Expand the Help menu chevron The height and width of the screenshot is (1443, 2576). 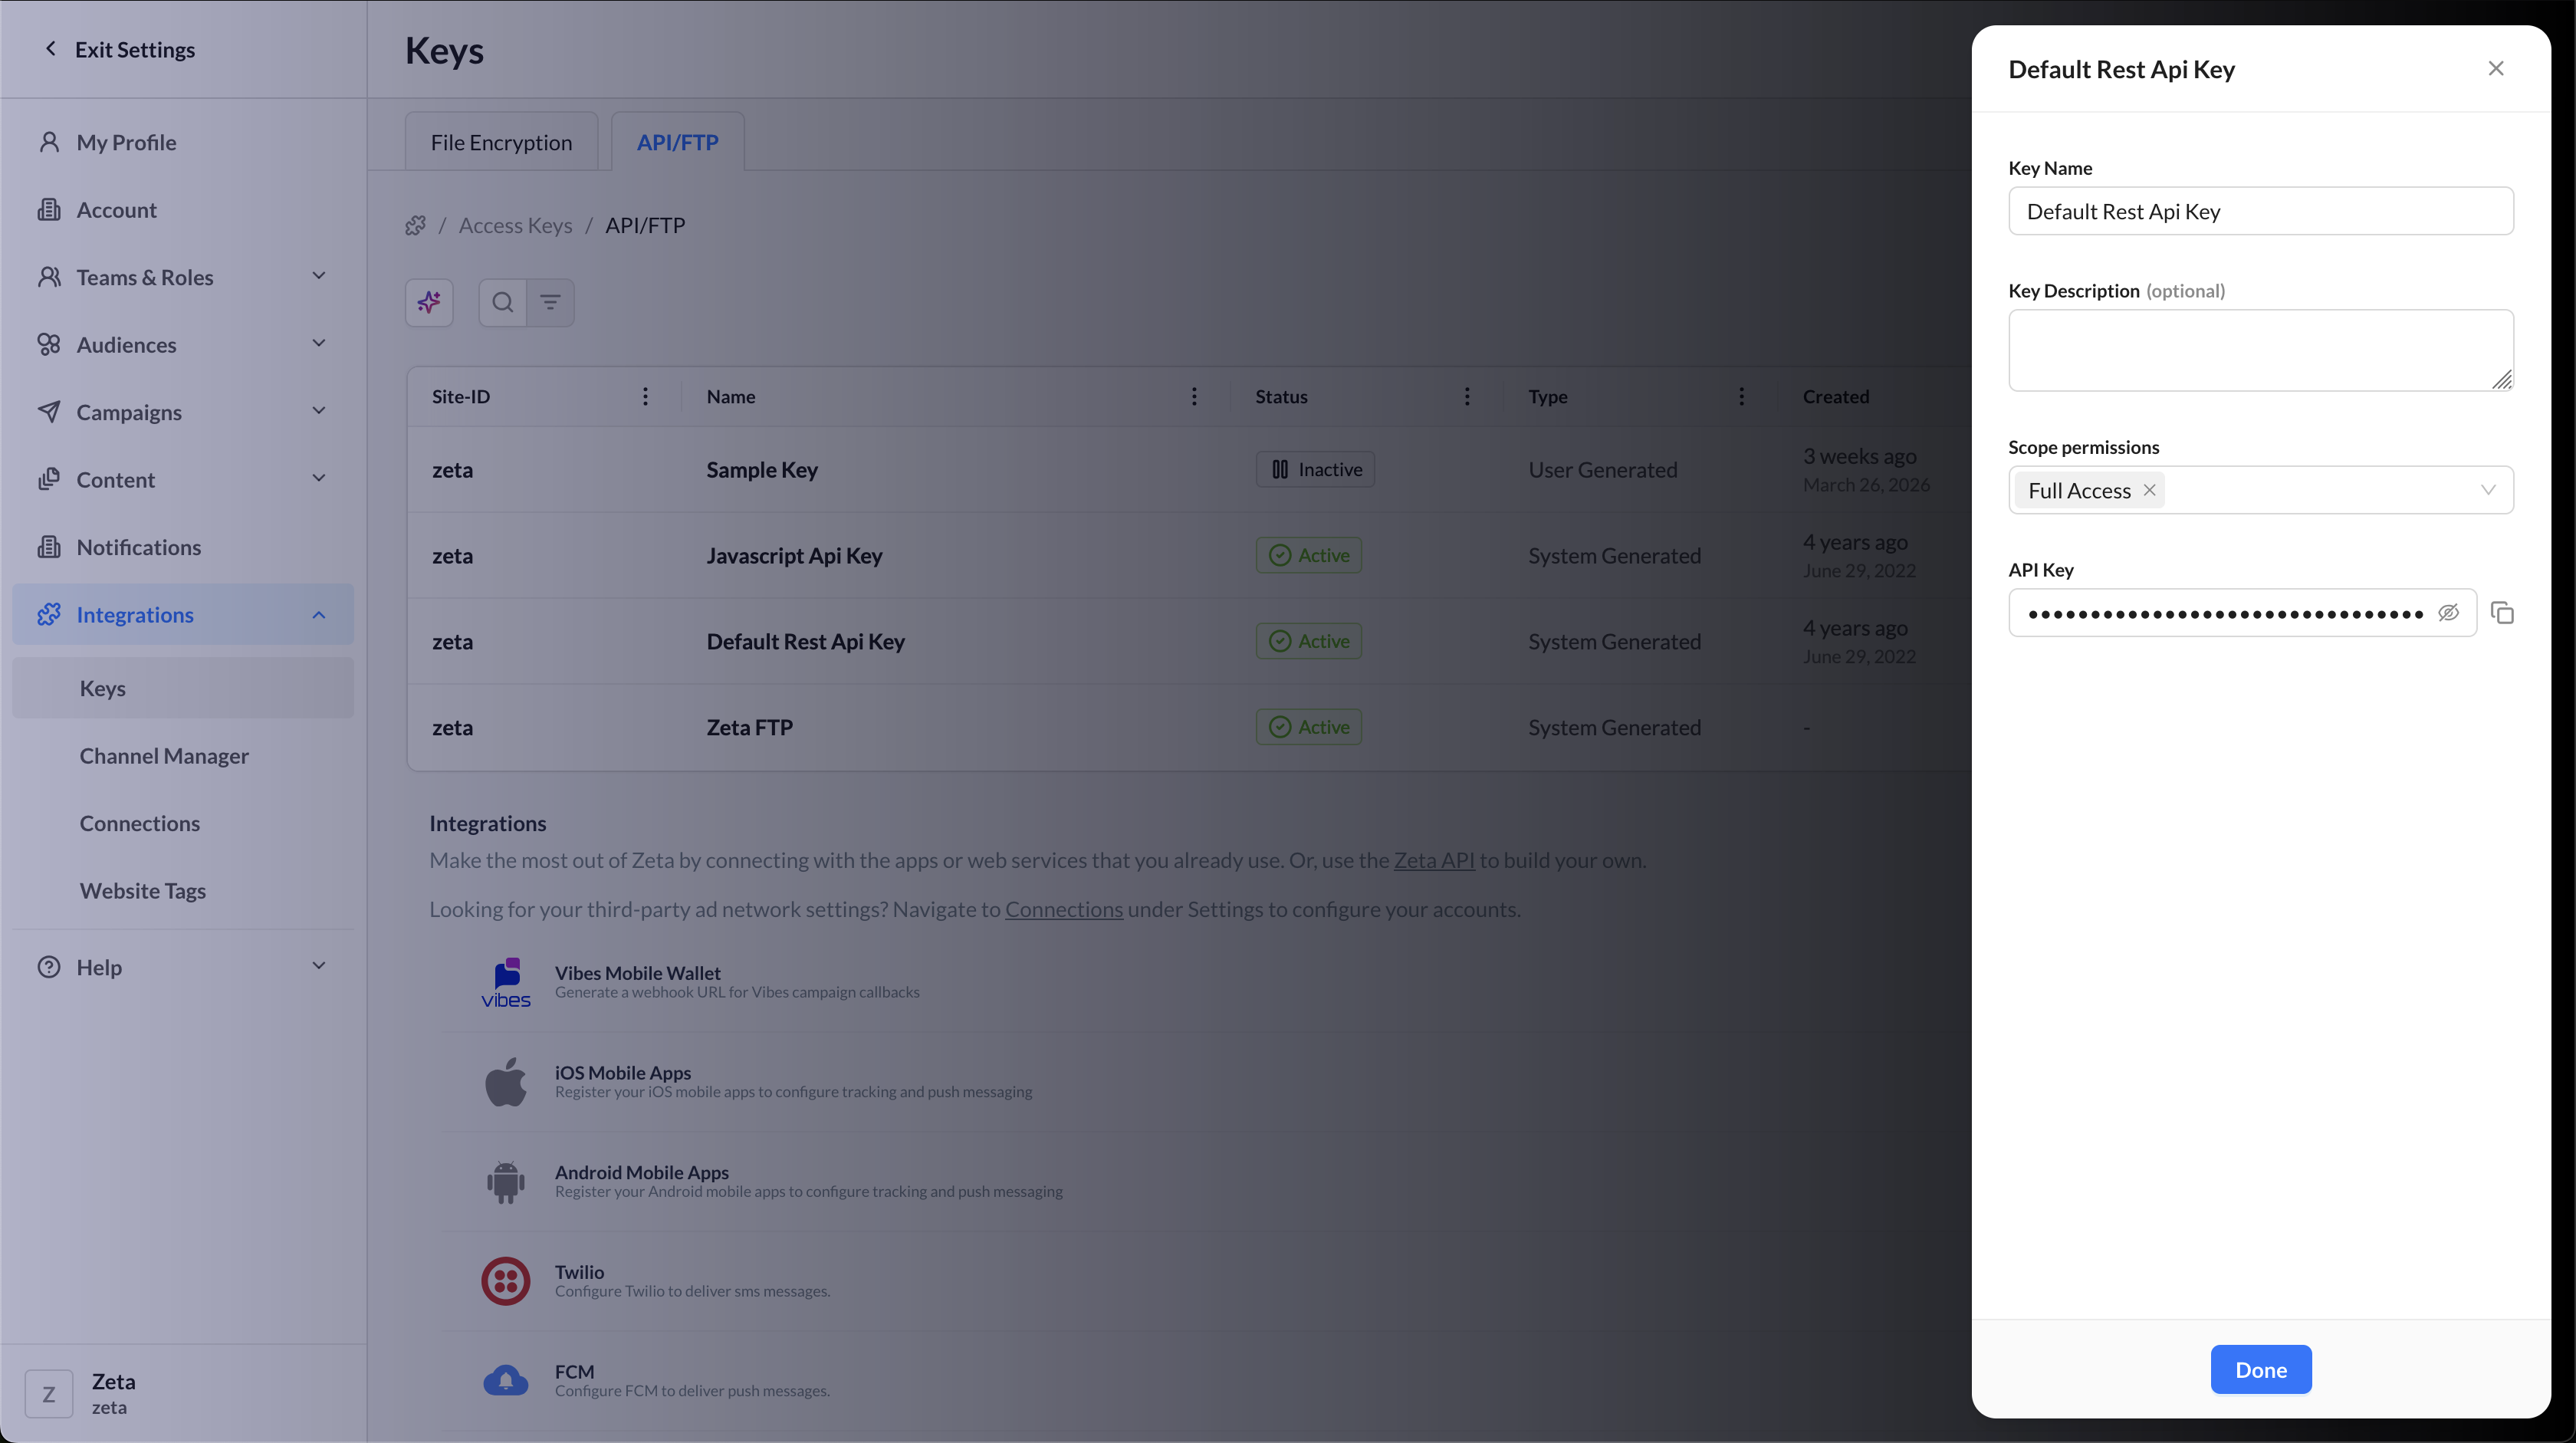coord(319,965)
